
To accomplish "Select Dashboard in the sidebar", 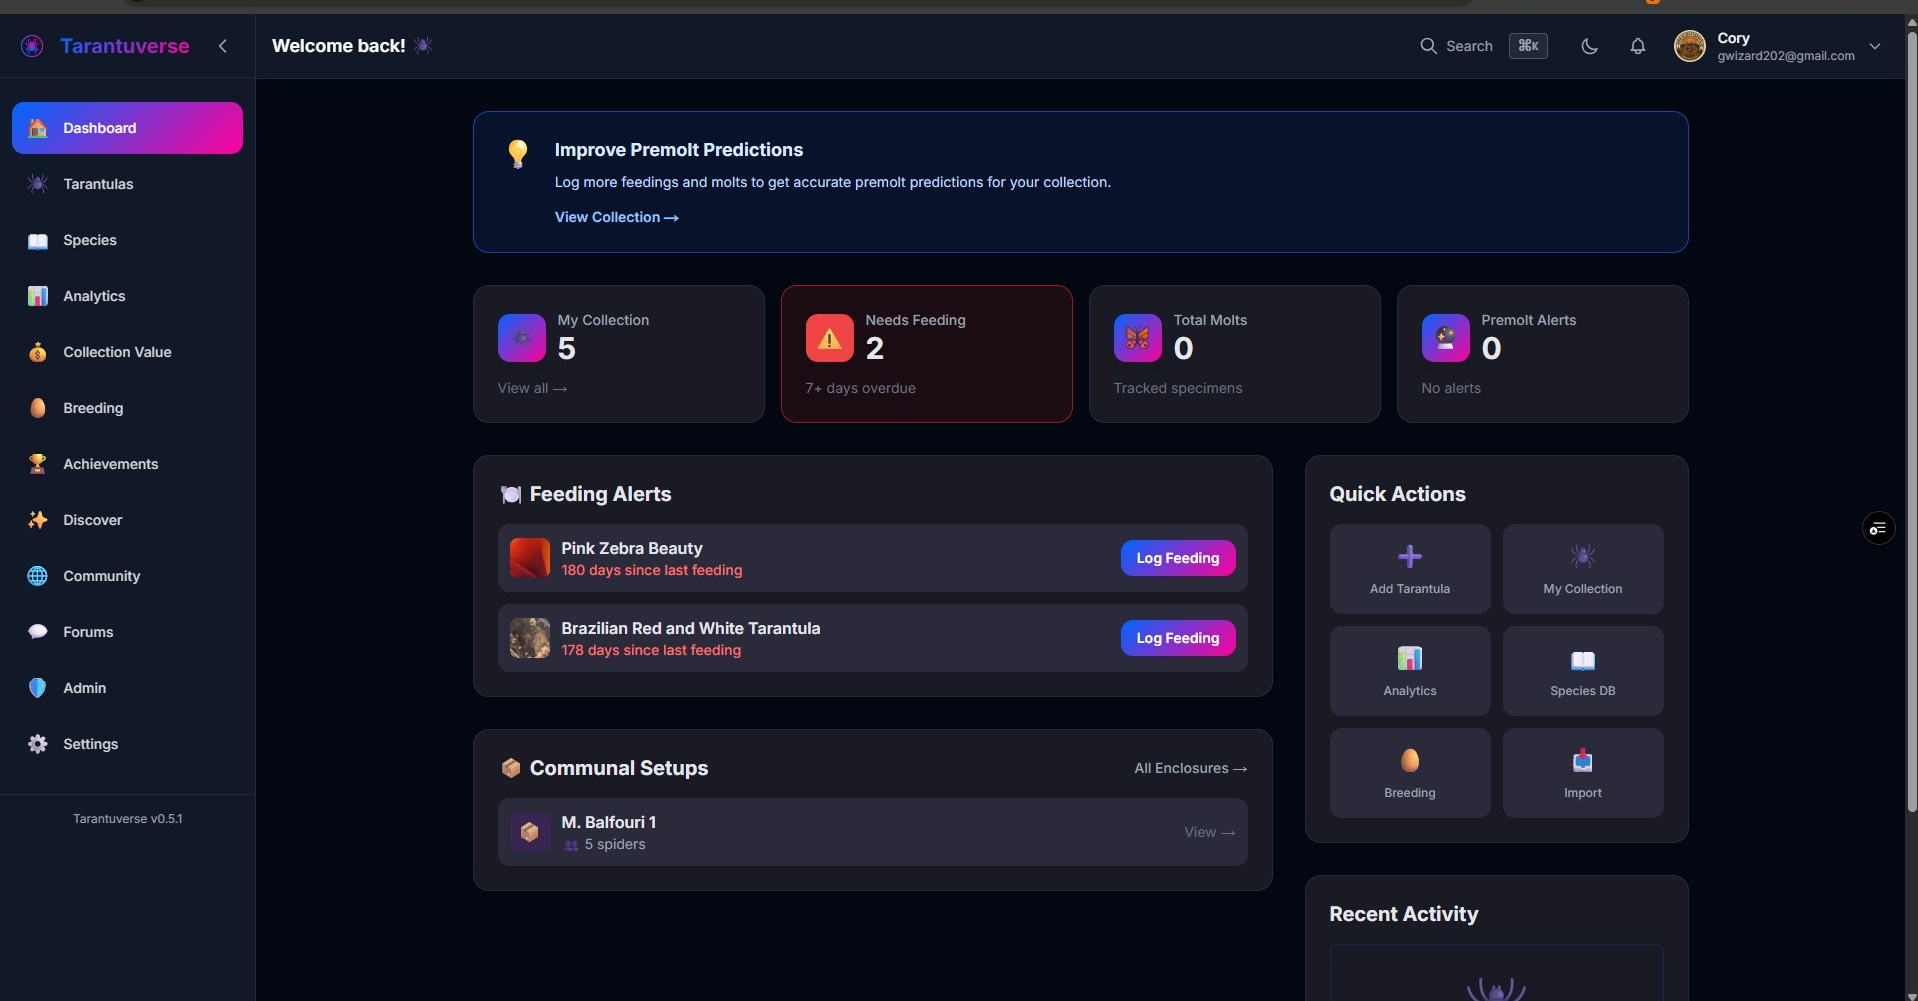I will tap(127, 128).
